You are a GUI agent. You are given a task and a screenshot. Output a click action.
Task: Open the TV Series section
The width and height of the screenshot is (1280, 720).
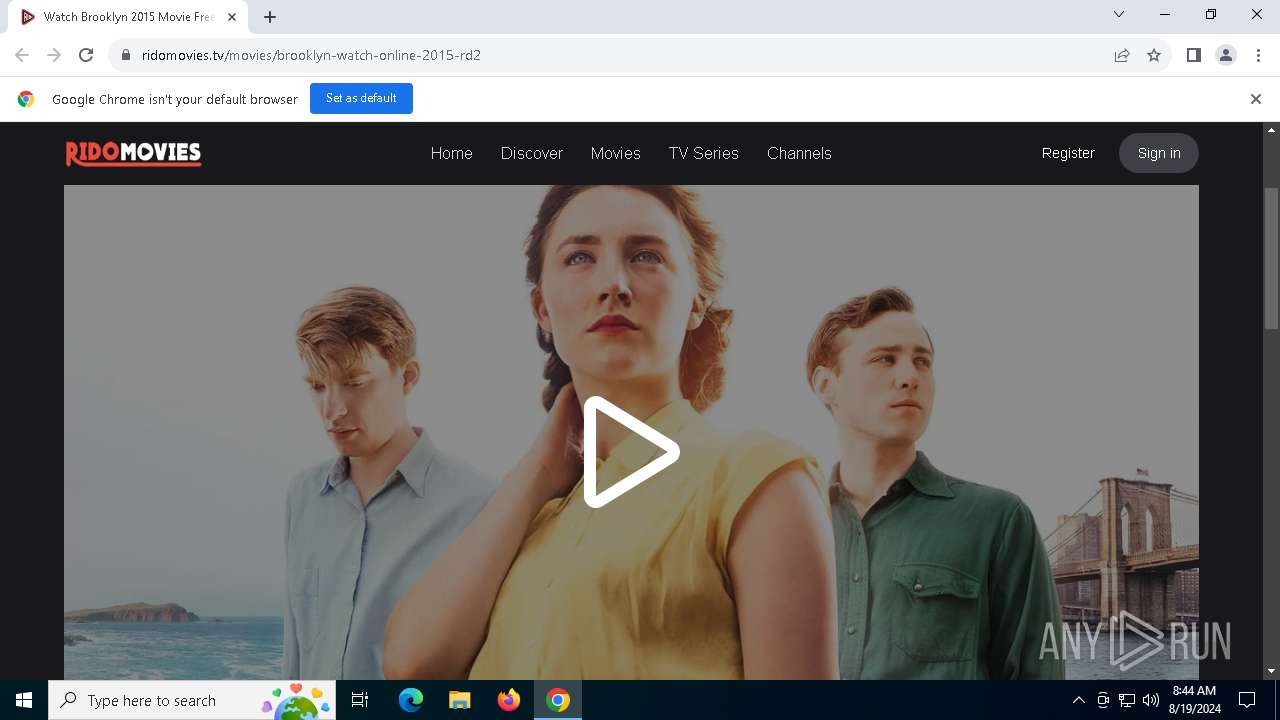tap(704, 153)
